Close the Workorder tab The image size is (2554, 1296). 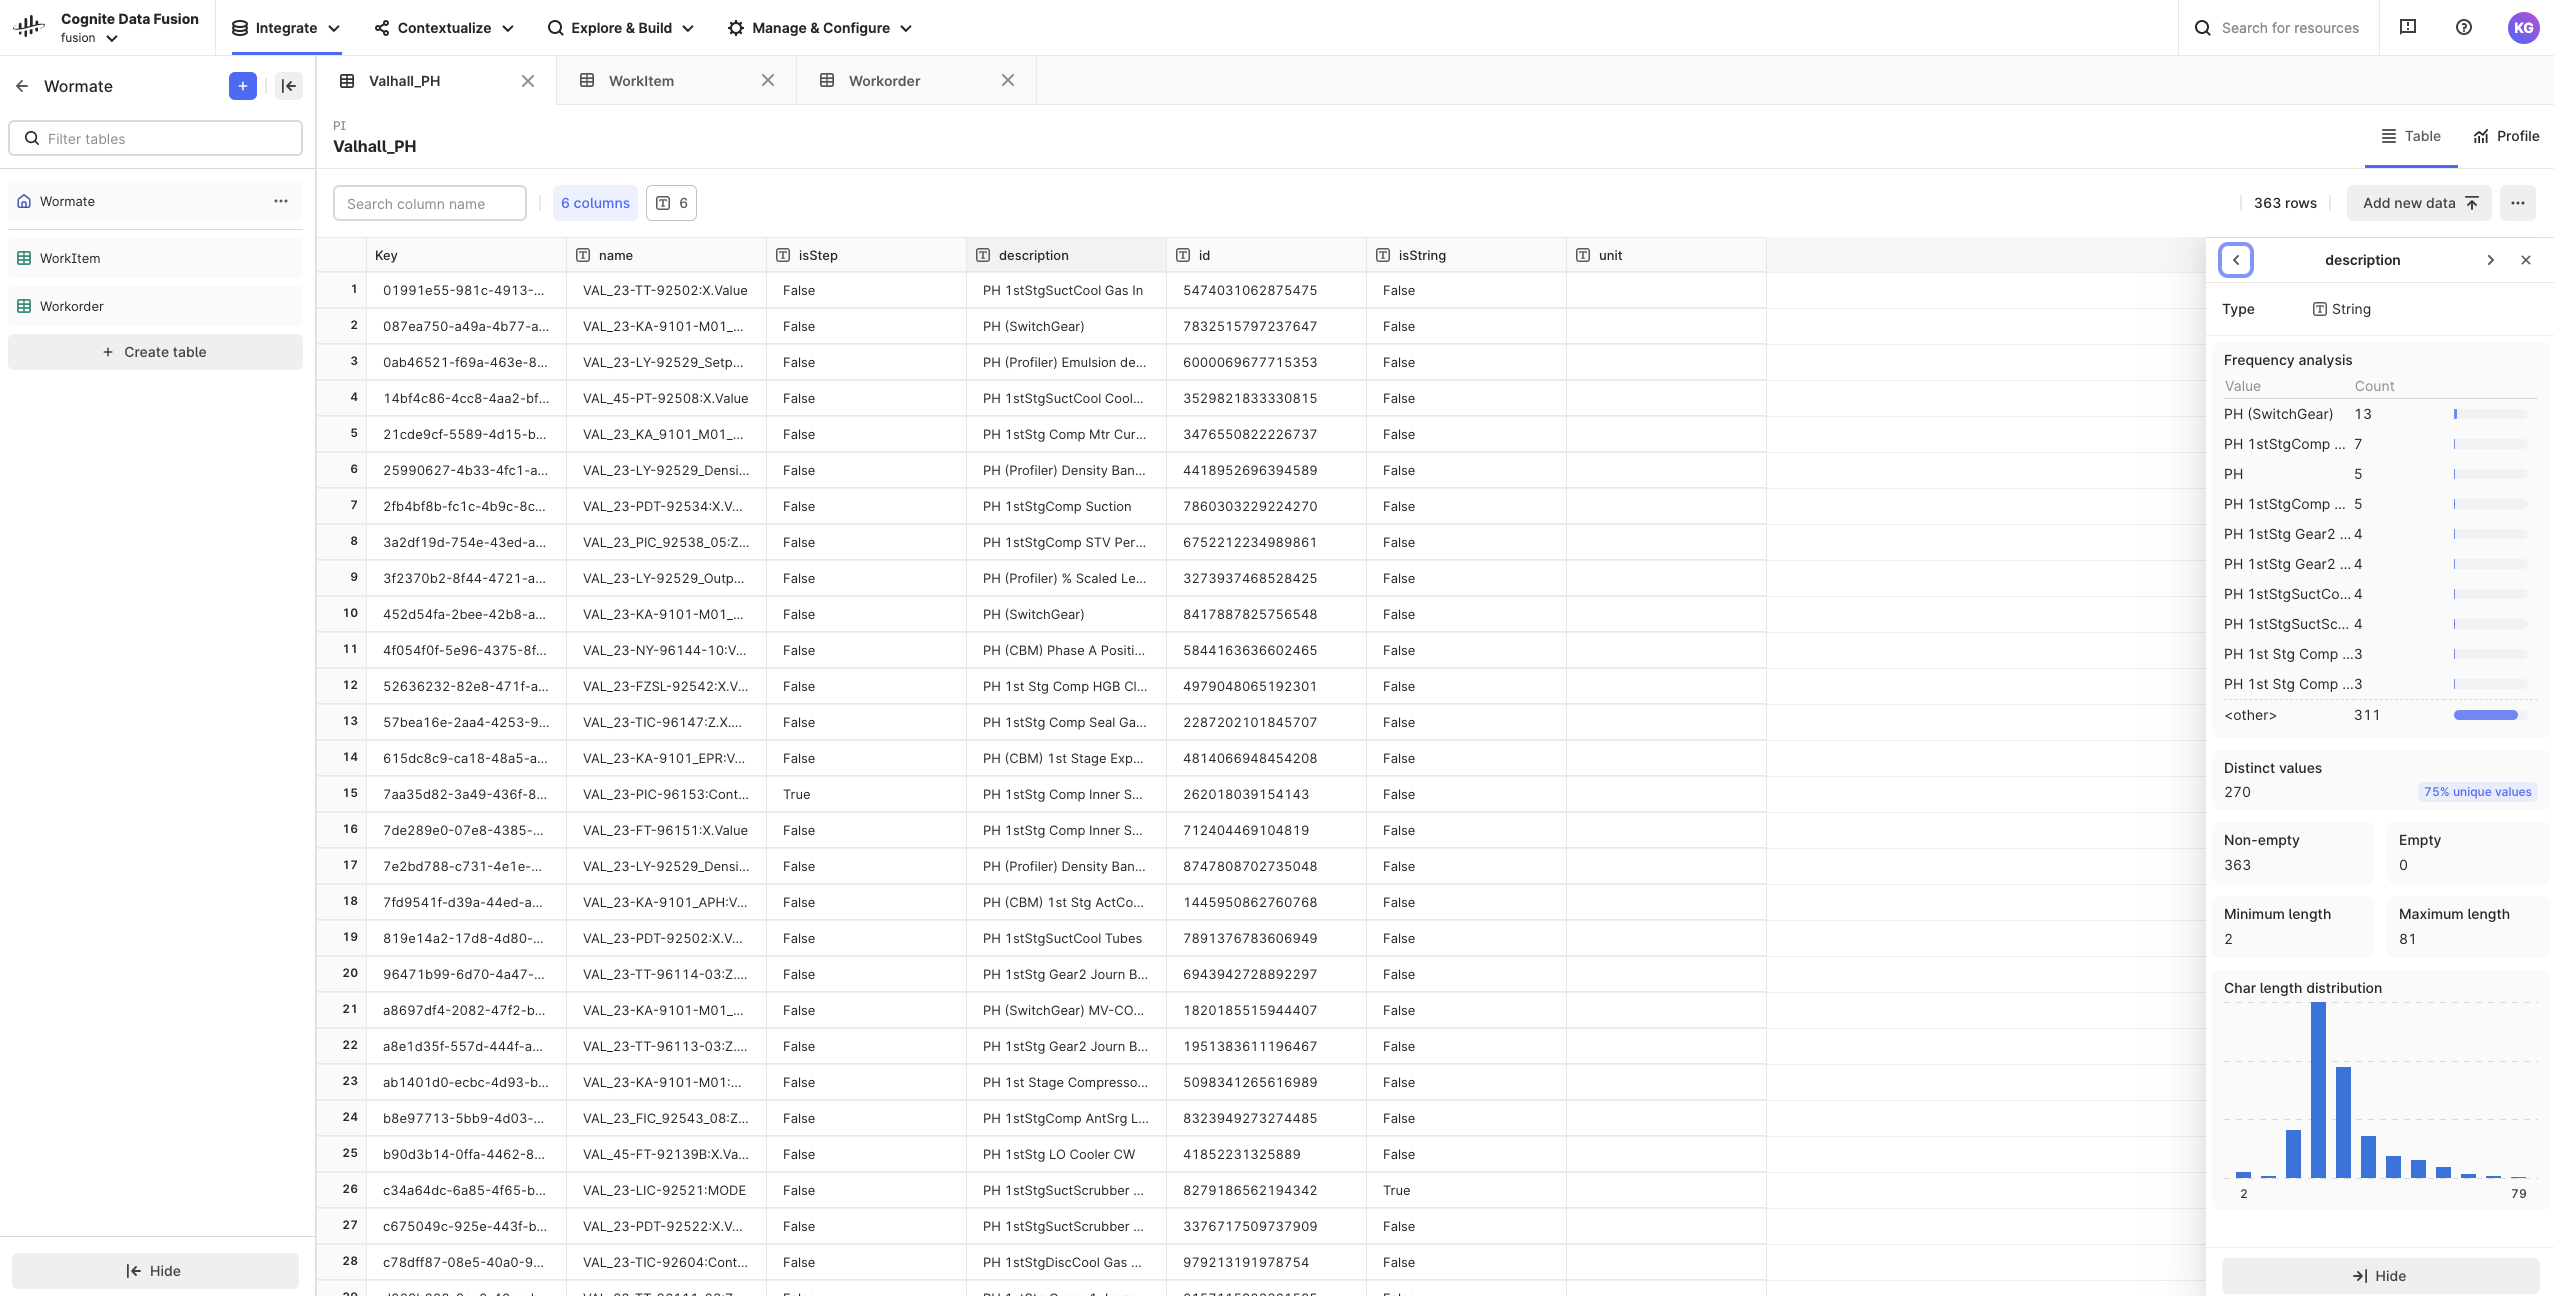click(x=1008, y=81)
